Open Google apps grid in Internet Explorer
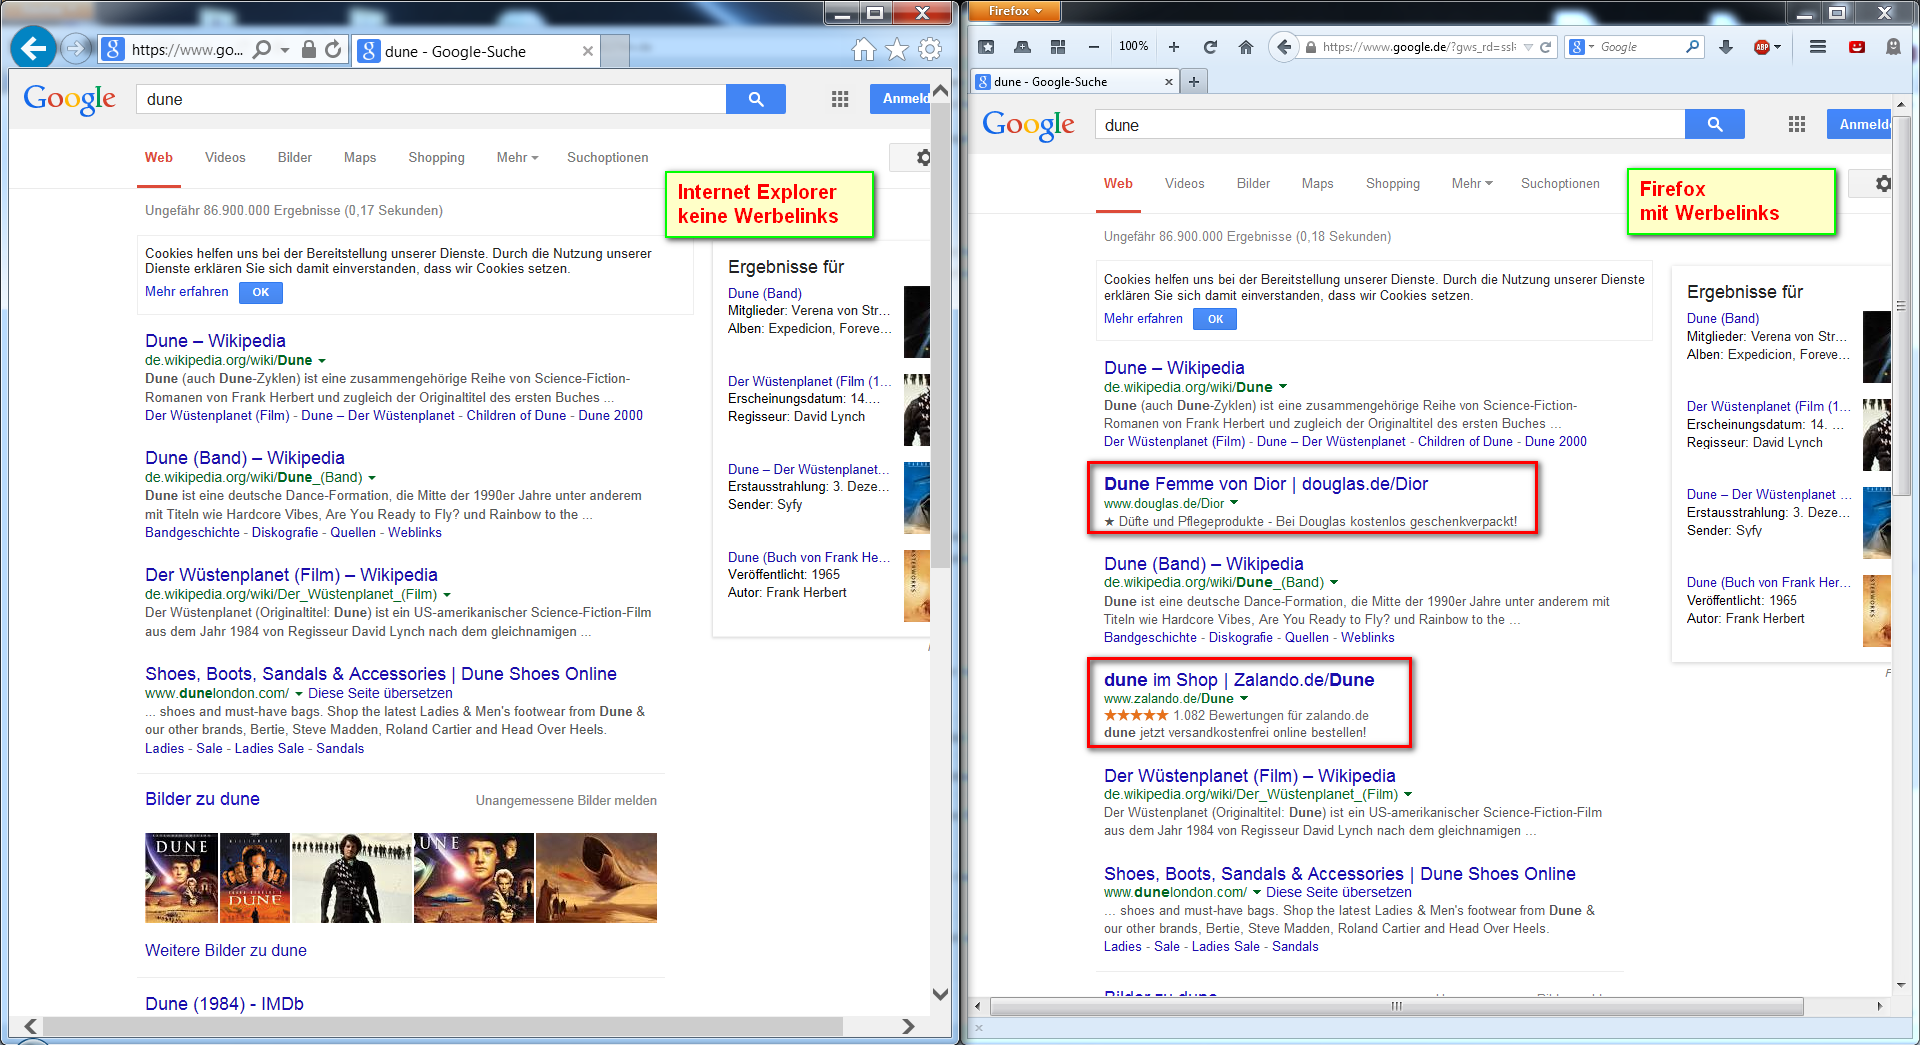The image size is (1920, 1045). point(840,99)
